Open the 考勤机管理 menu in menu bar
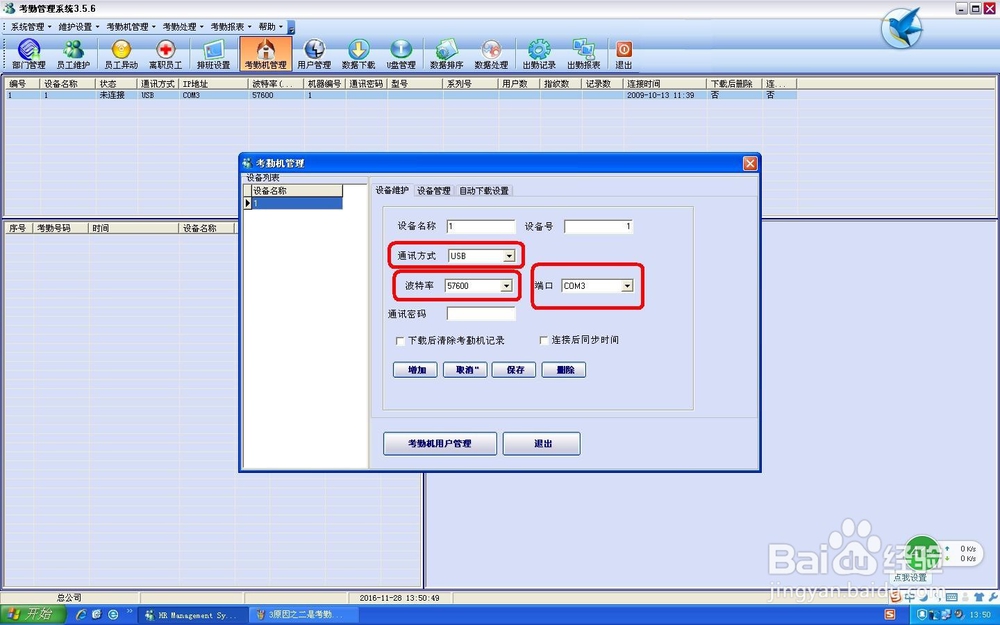 pyautogui.click(x=131, y=27)
